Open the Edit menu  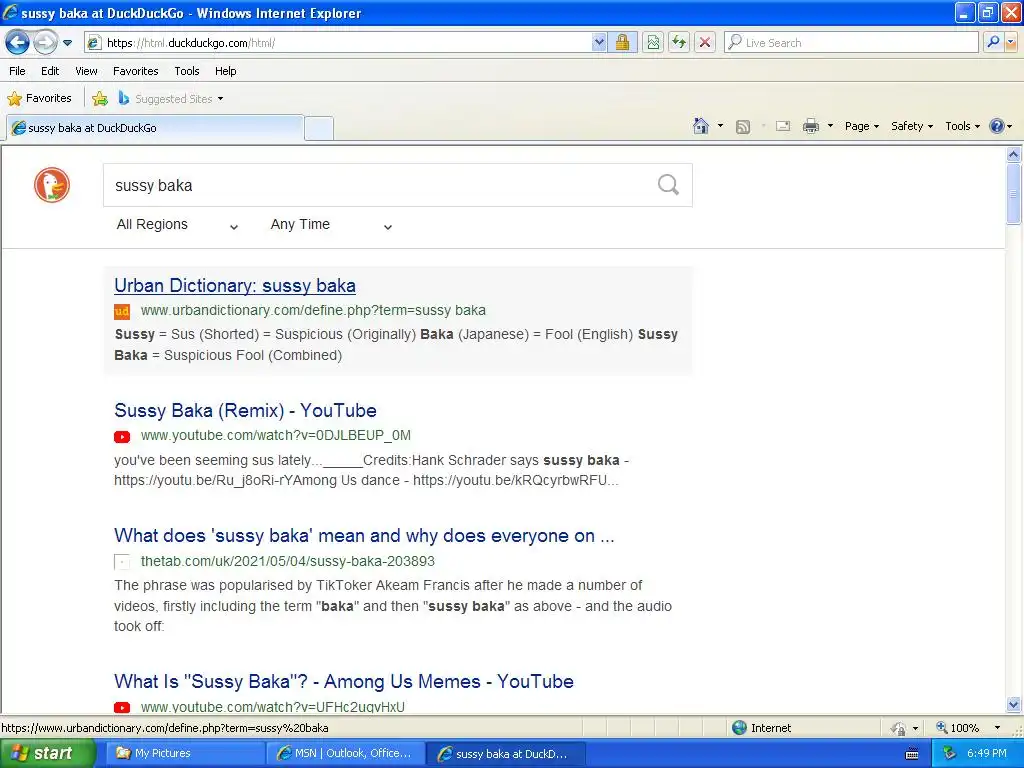(50, 71)
